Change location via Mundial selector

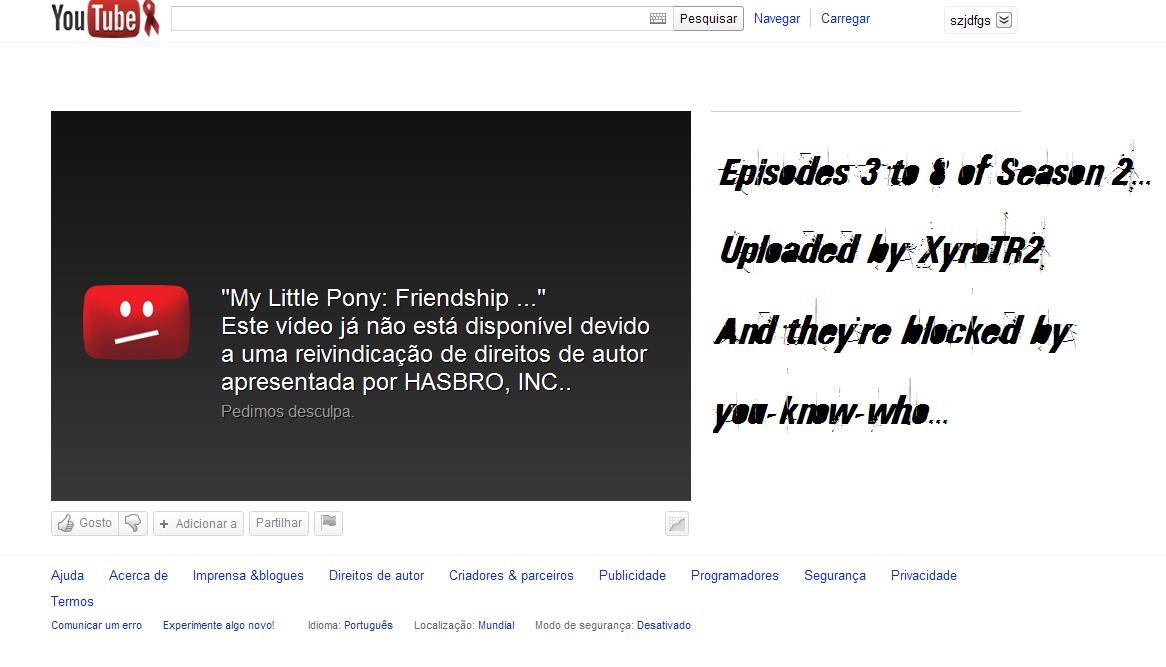496,625
